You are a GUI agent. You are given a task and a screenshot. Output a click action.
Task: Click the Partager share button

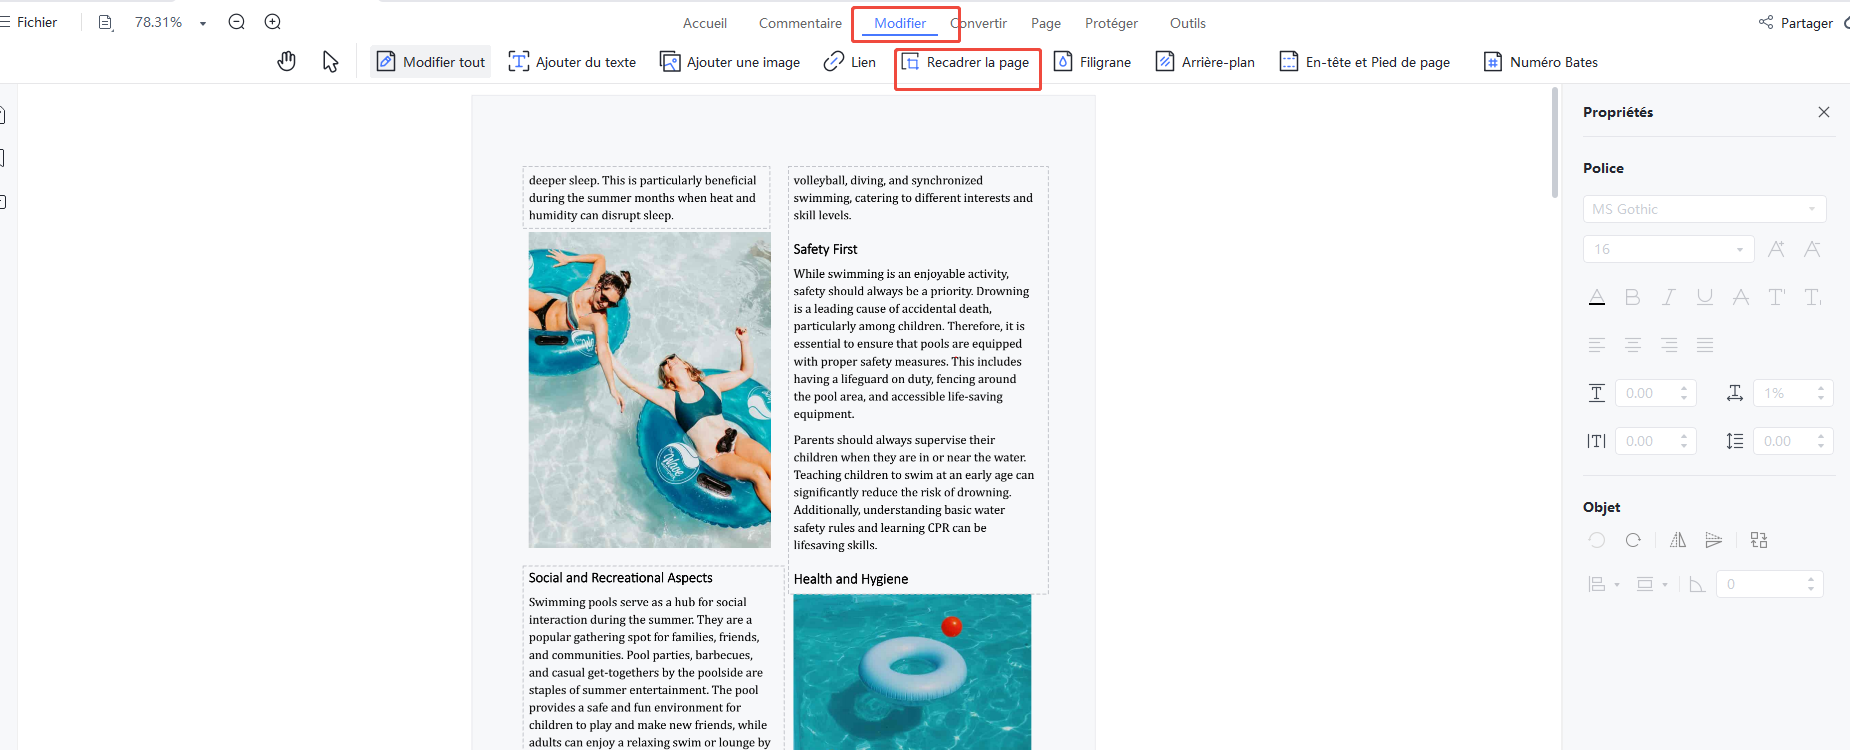coord(1796,23)
